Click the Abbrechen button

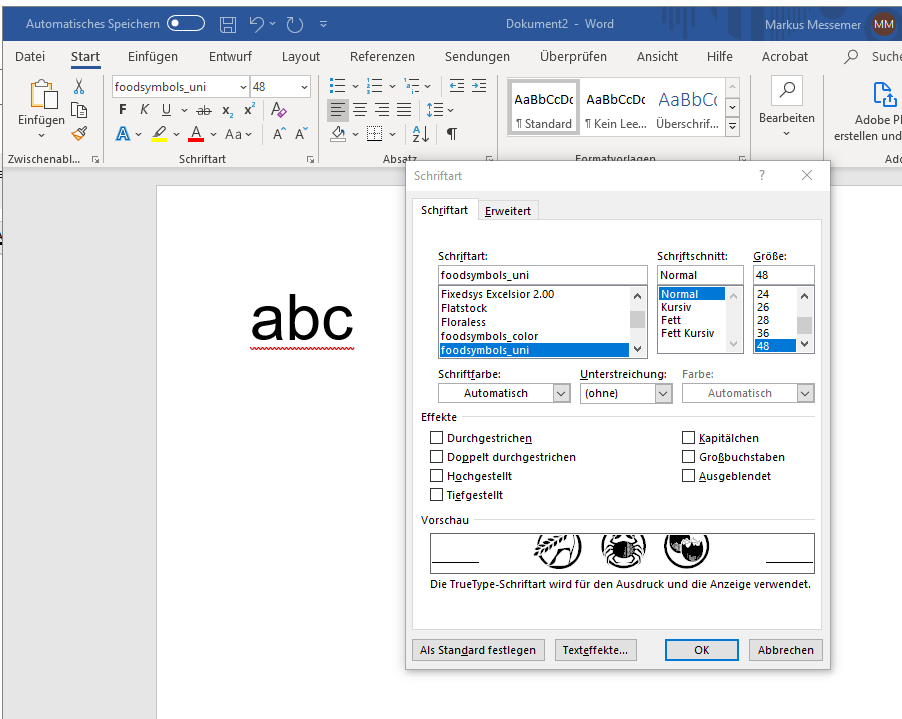[x=785, y=650]
